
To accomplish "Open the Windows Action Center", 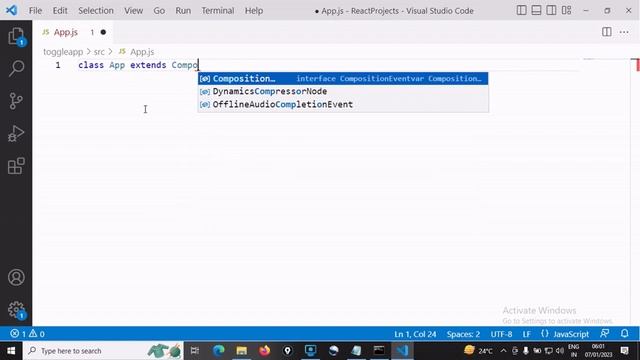I will [624, 351].
